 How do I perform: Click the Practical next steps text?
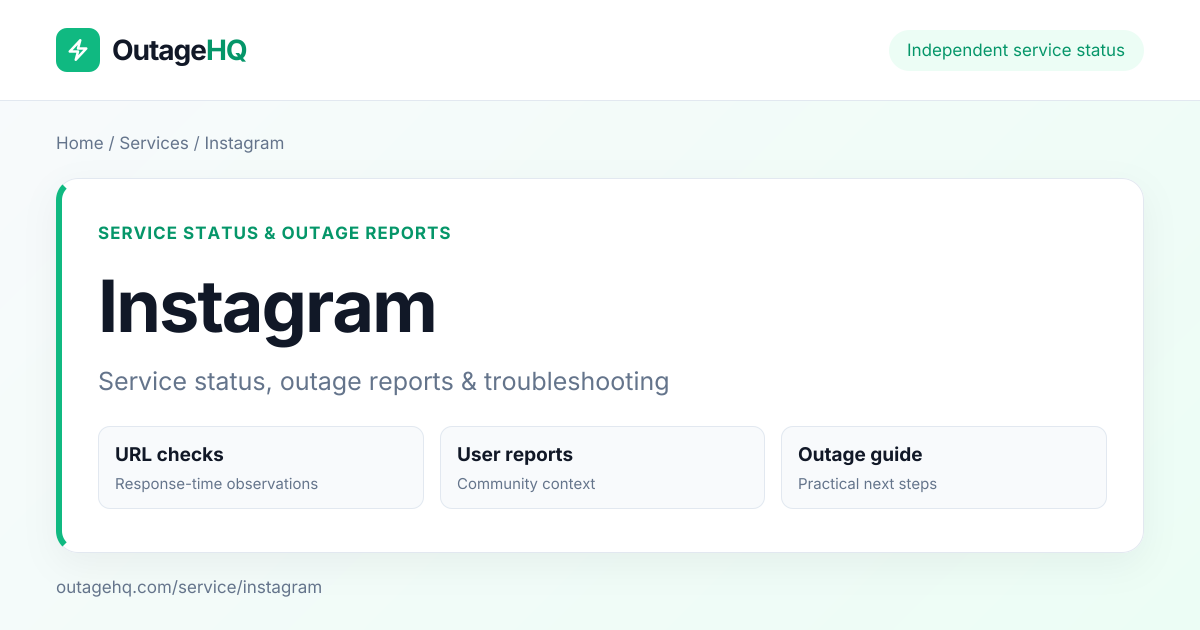click(x=867, y=484)
